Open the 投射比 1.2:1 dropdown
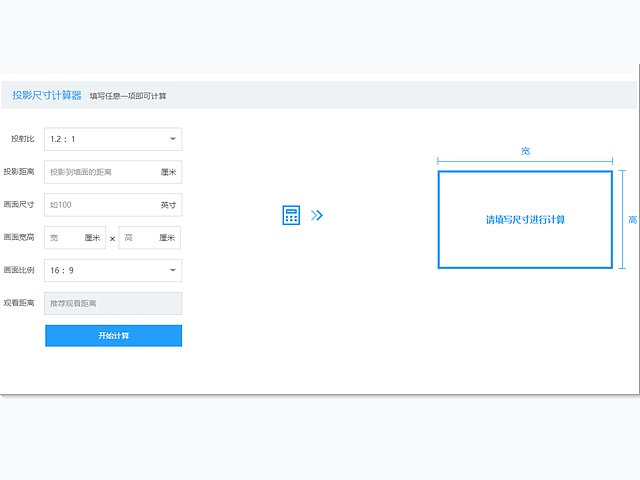This screenshot has height=480, width=640. pos(113,139)
